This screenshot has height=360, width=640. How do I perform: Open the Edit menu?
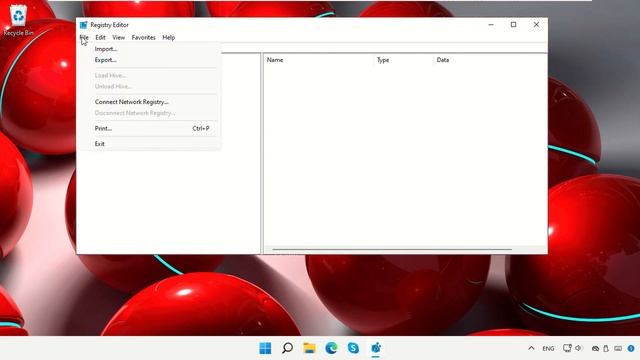click(x=100, y=38)
